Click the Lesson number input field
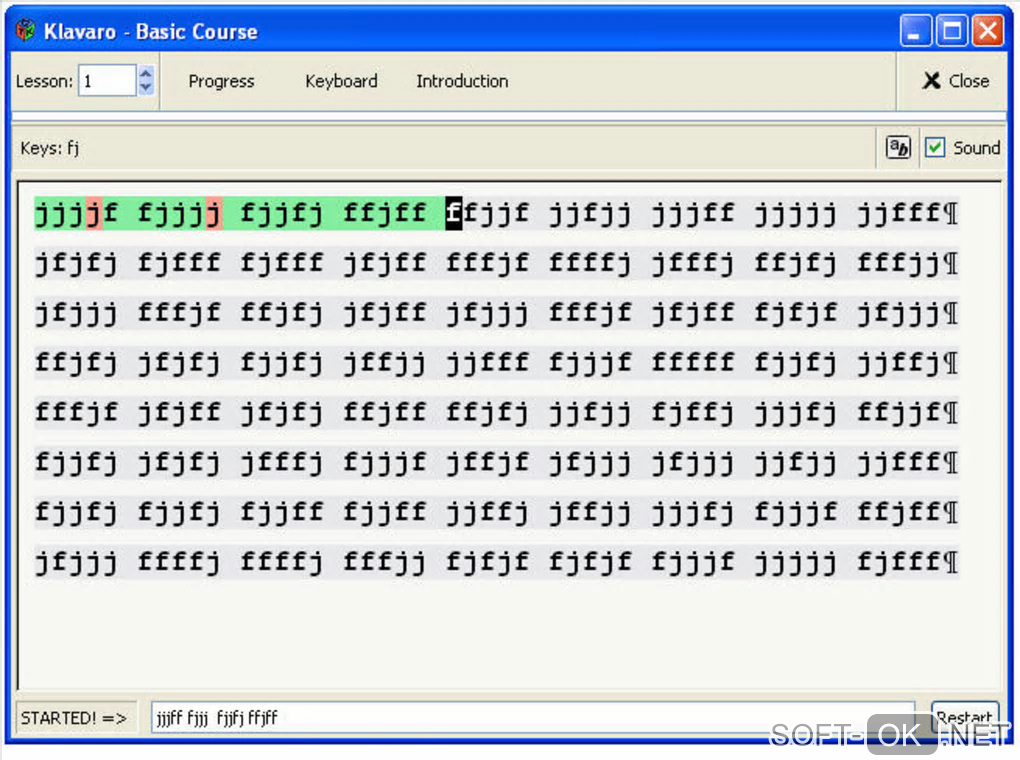The image size is (1020, 760). (x=107, y=81)
